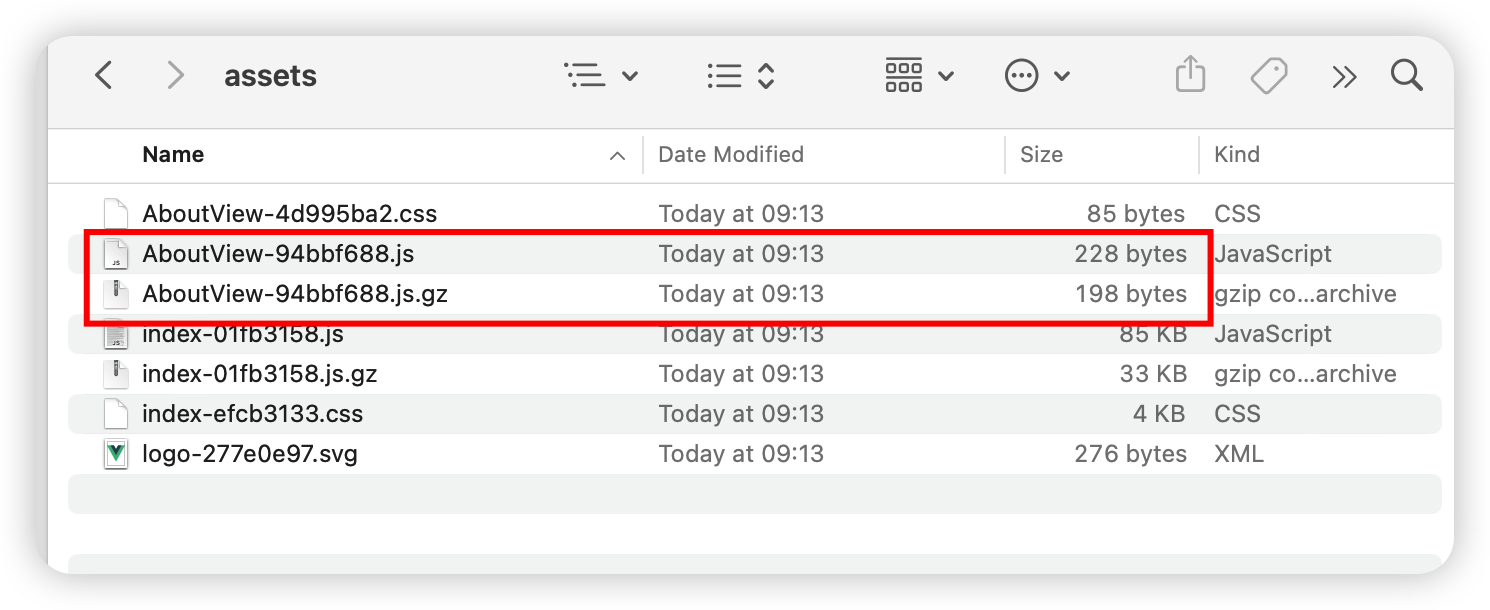Open the list view options menu

[601, 75]
